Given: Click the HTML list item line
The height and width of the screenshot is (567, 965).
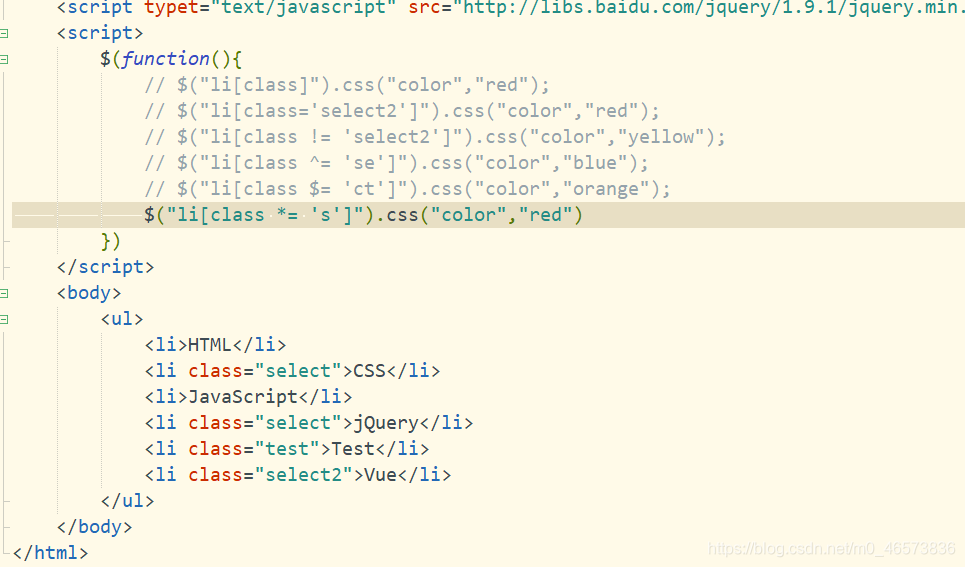Looking at the screenshot, I should coord(215,345).
